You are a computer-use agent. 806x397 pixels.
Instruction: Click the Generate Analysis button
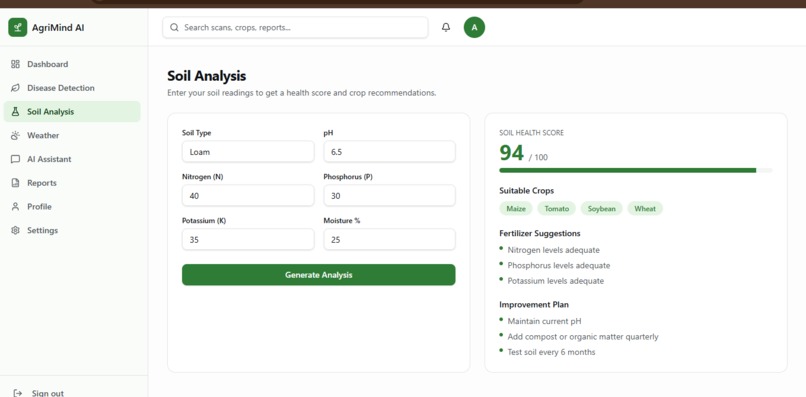pyautogui.click(x=319, y=275)
